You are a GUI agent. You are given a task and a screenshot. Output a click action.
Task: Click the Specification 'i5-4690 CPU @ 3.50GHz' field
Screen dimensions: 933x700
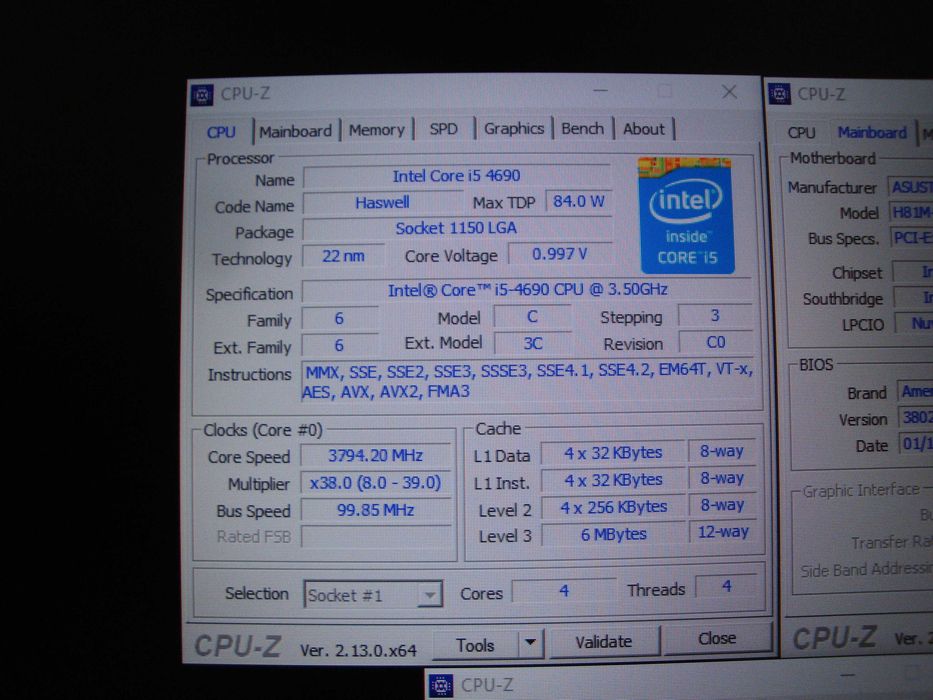pos(527,290)
